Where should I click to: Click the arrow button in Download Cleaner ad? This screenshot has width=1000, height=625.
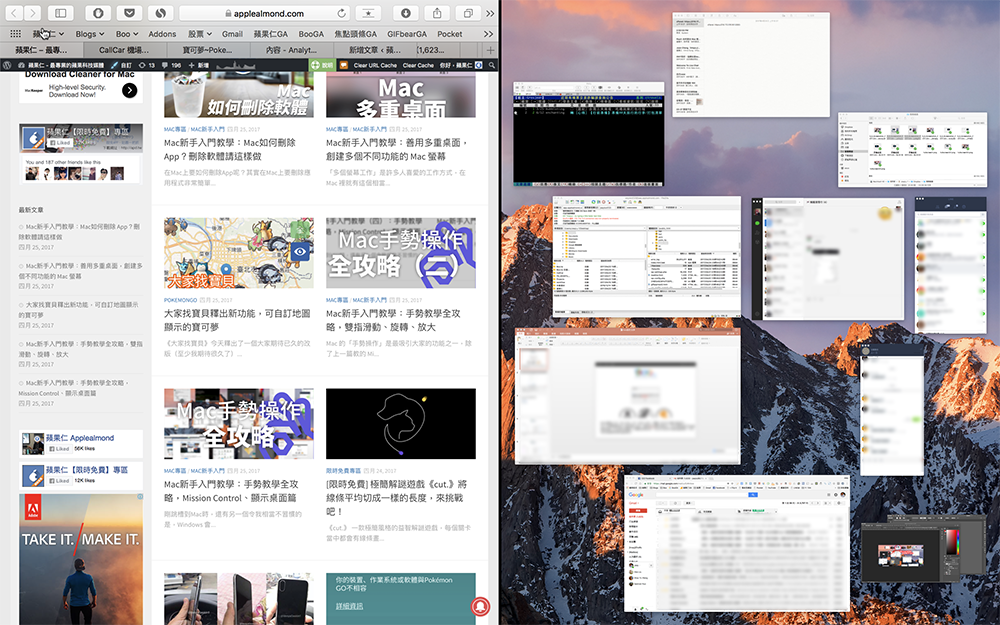(129, 91)
